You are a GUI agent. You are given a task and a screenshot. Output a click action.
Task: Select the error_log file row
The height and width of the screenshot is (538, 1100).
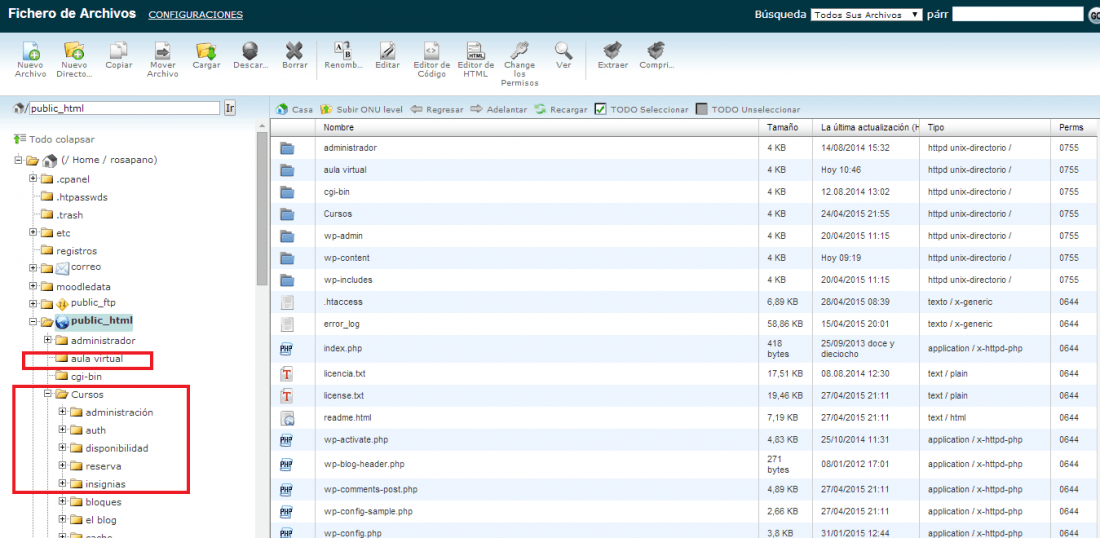685,323
